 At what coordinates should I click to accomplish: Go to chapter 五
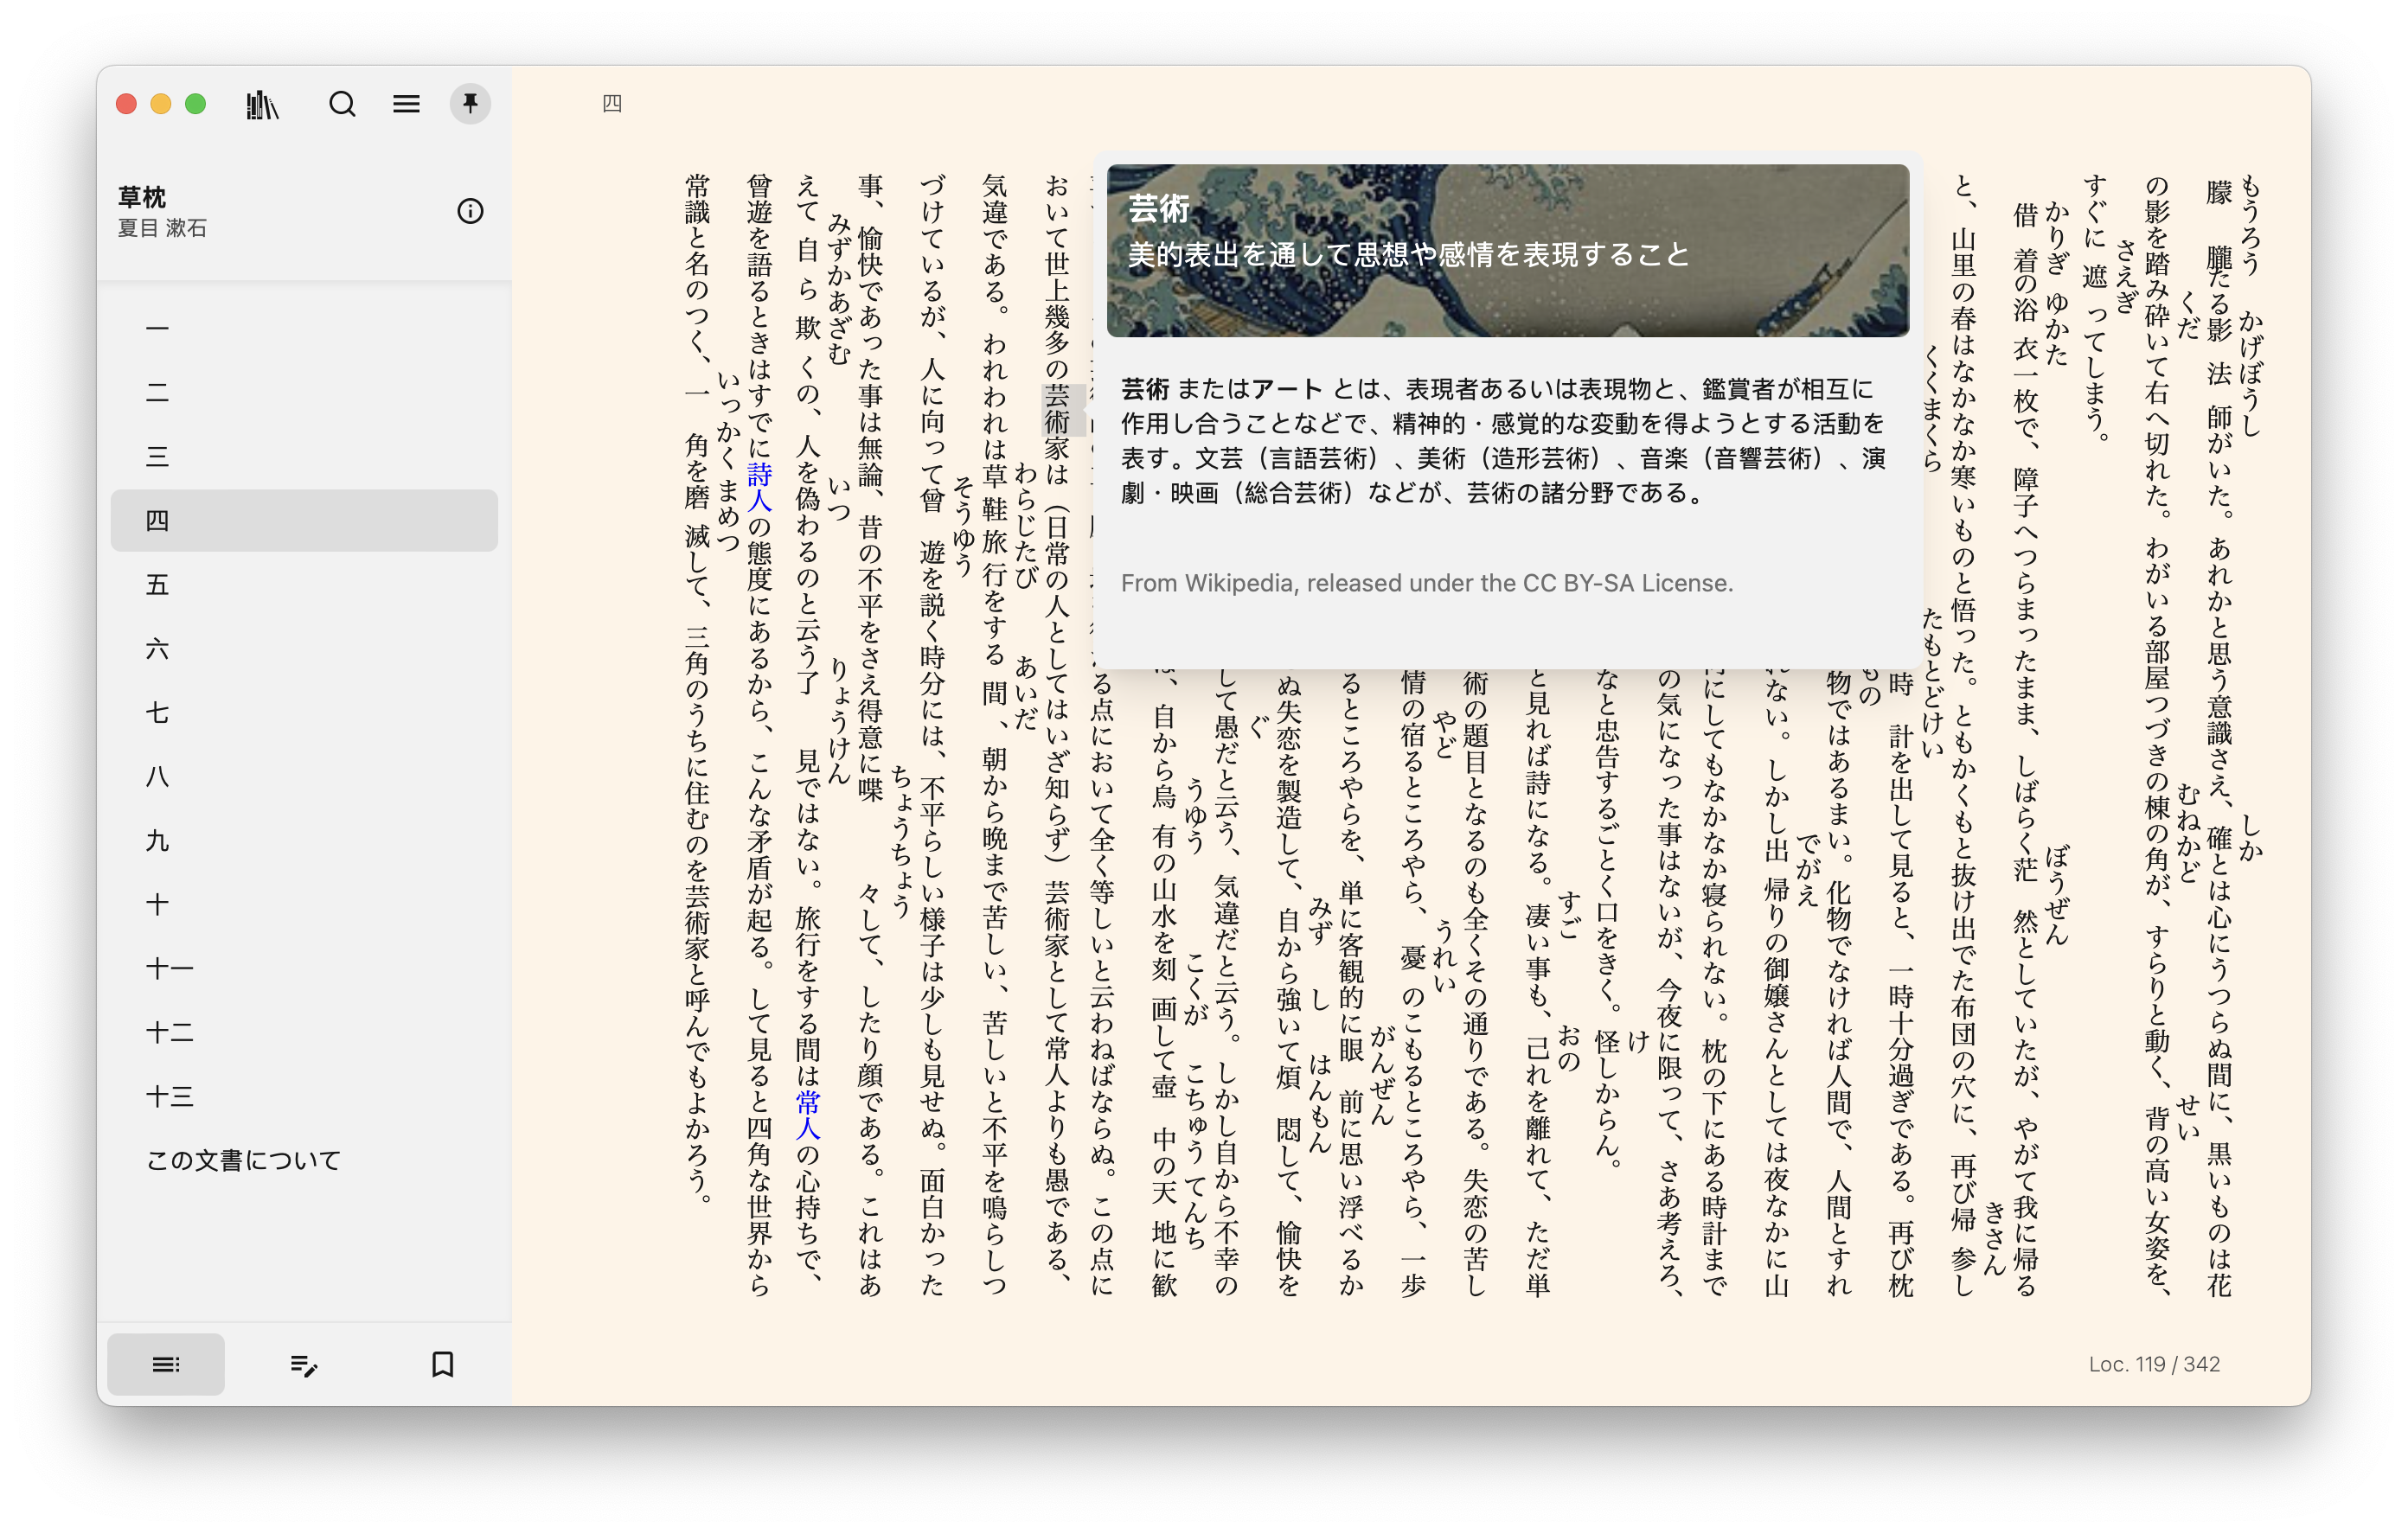coord(158,584)
